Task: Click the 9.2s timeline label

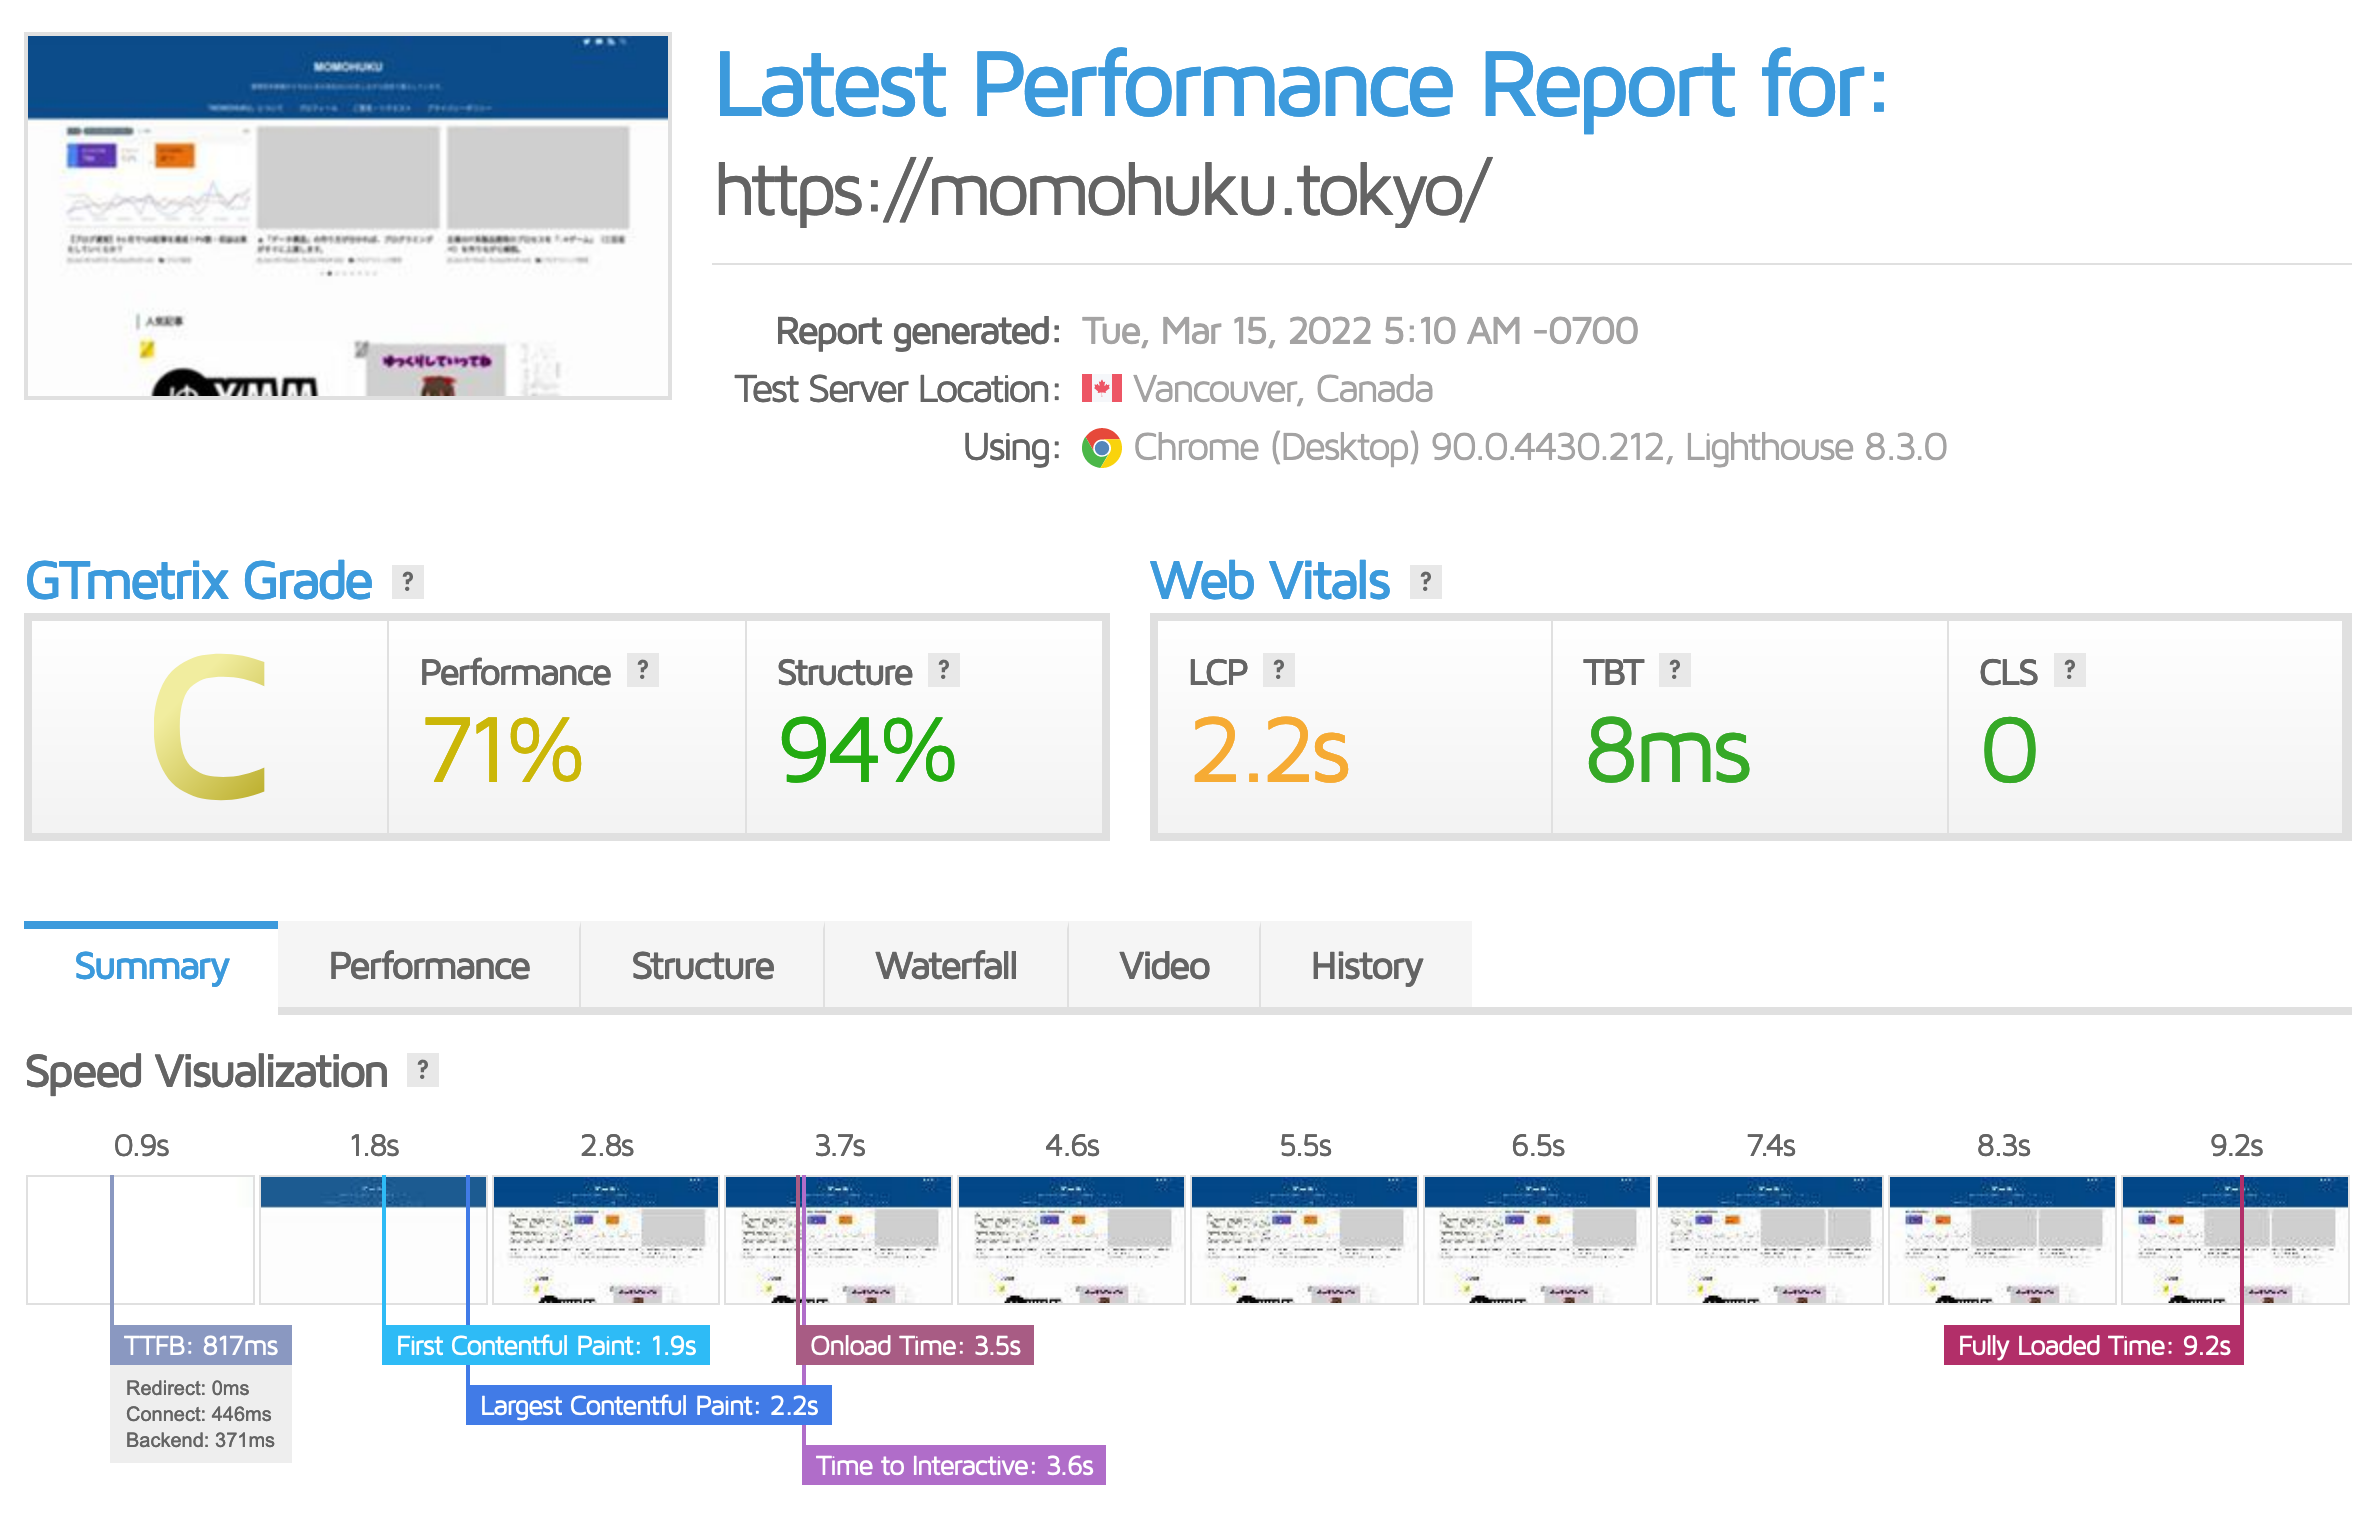Action: [x=2236, y=1145]
